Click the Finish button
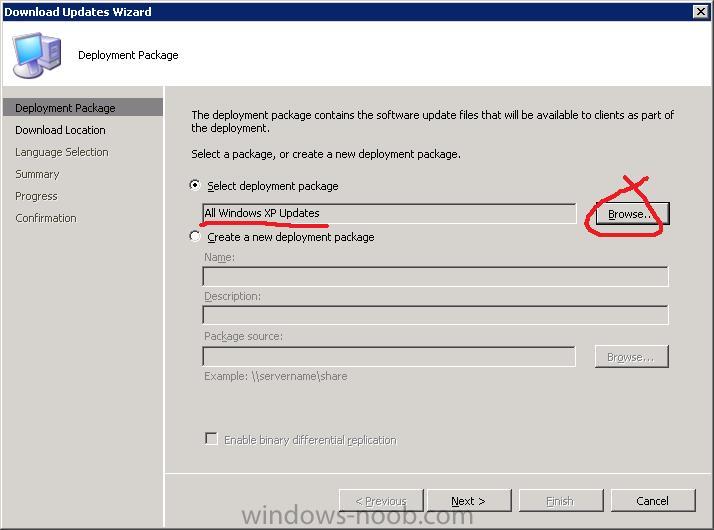Image resolution: width=714 pixels, height=530 pixels. [x=561, y=501]
